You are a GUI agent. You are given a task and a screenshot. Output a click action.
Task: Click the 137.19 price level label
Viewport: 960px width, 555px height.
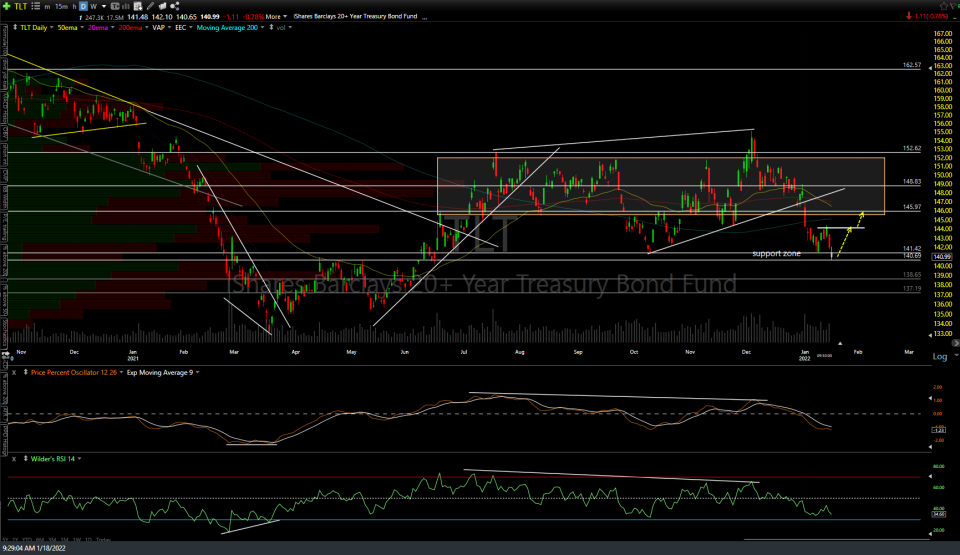click(912, 289)
